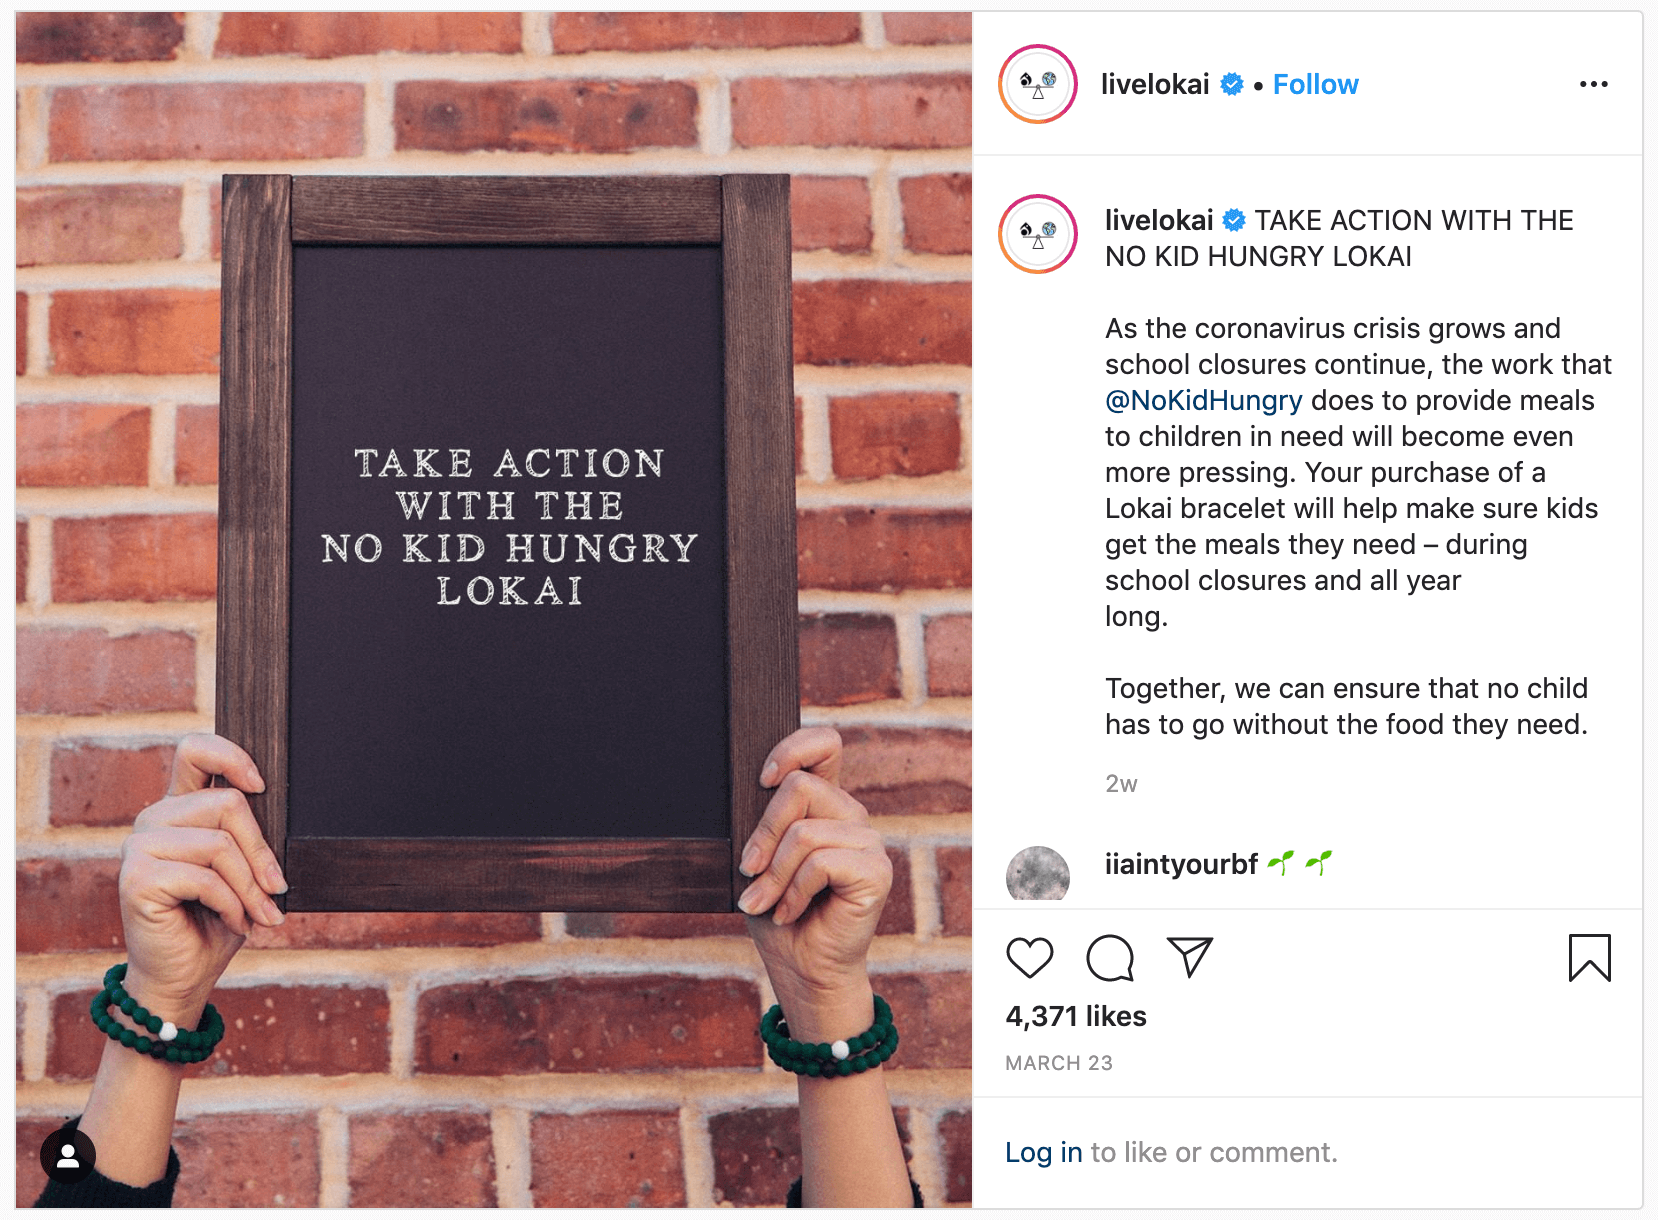1658x1220 pixels.
Task: Click the verified badge in header
Action: click(1232, 85)
